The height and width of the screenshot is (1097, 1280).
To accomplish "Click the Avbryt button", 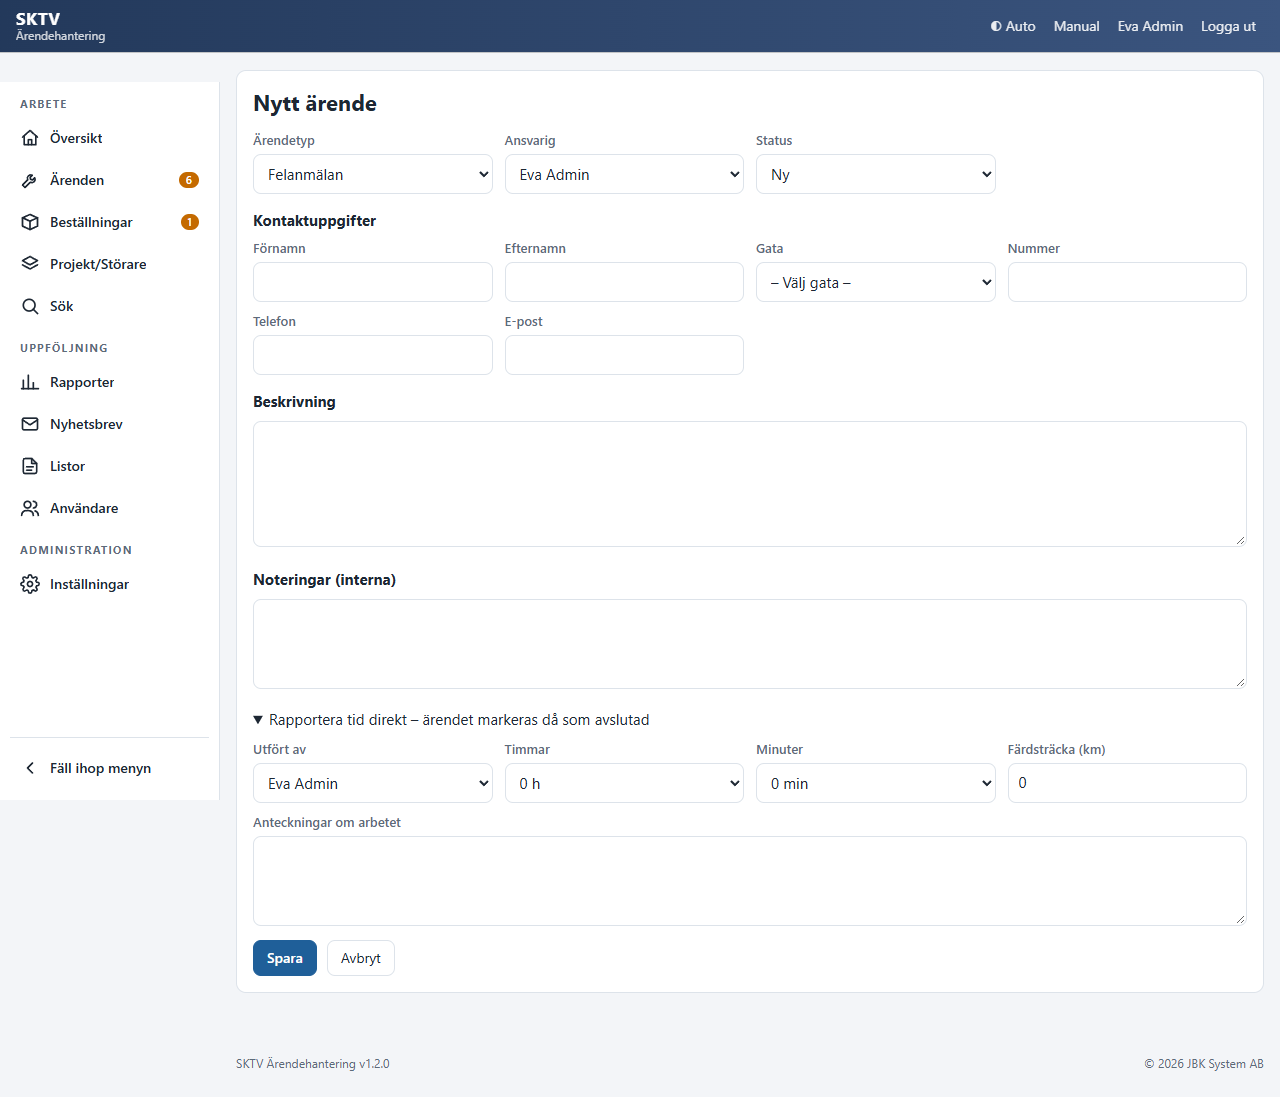I will pyautogui.click(x=361, y=958).
